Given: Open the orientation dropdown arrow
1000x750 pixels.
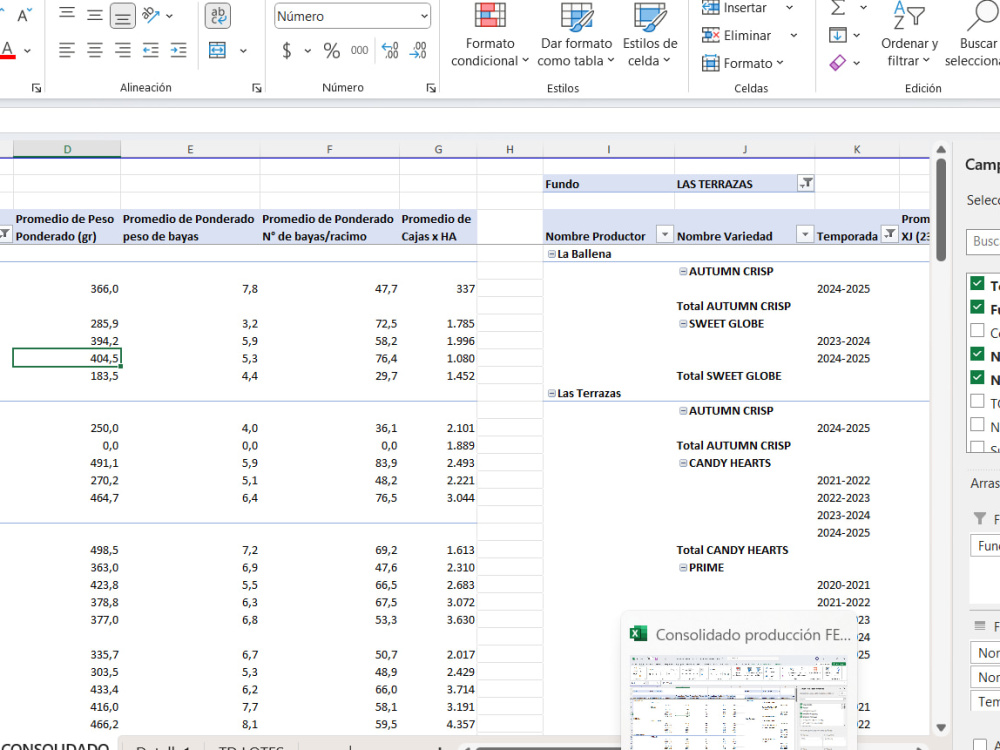Looking at the screenshot, I should click(x=169, y=16).
